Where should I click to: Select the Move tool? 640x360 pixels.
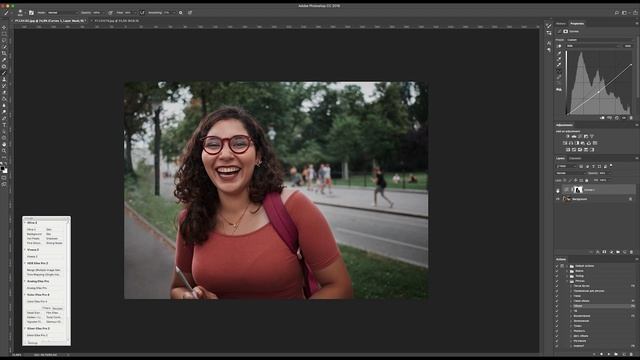4,28
